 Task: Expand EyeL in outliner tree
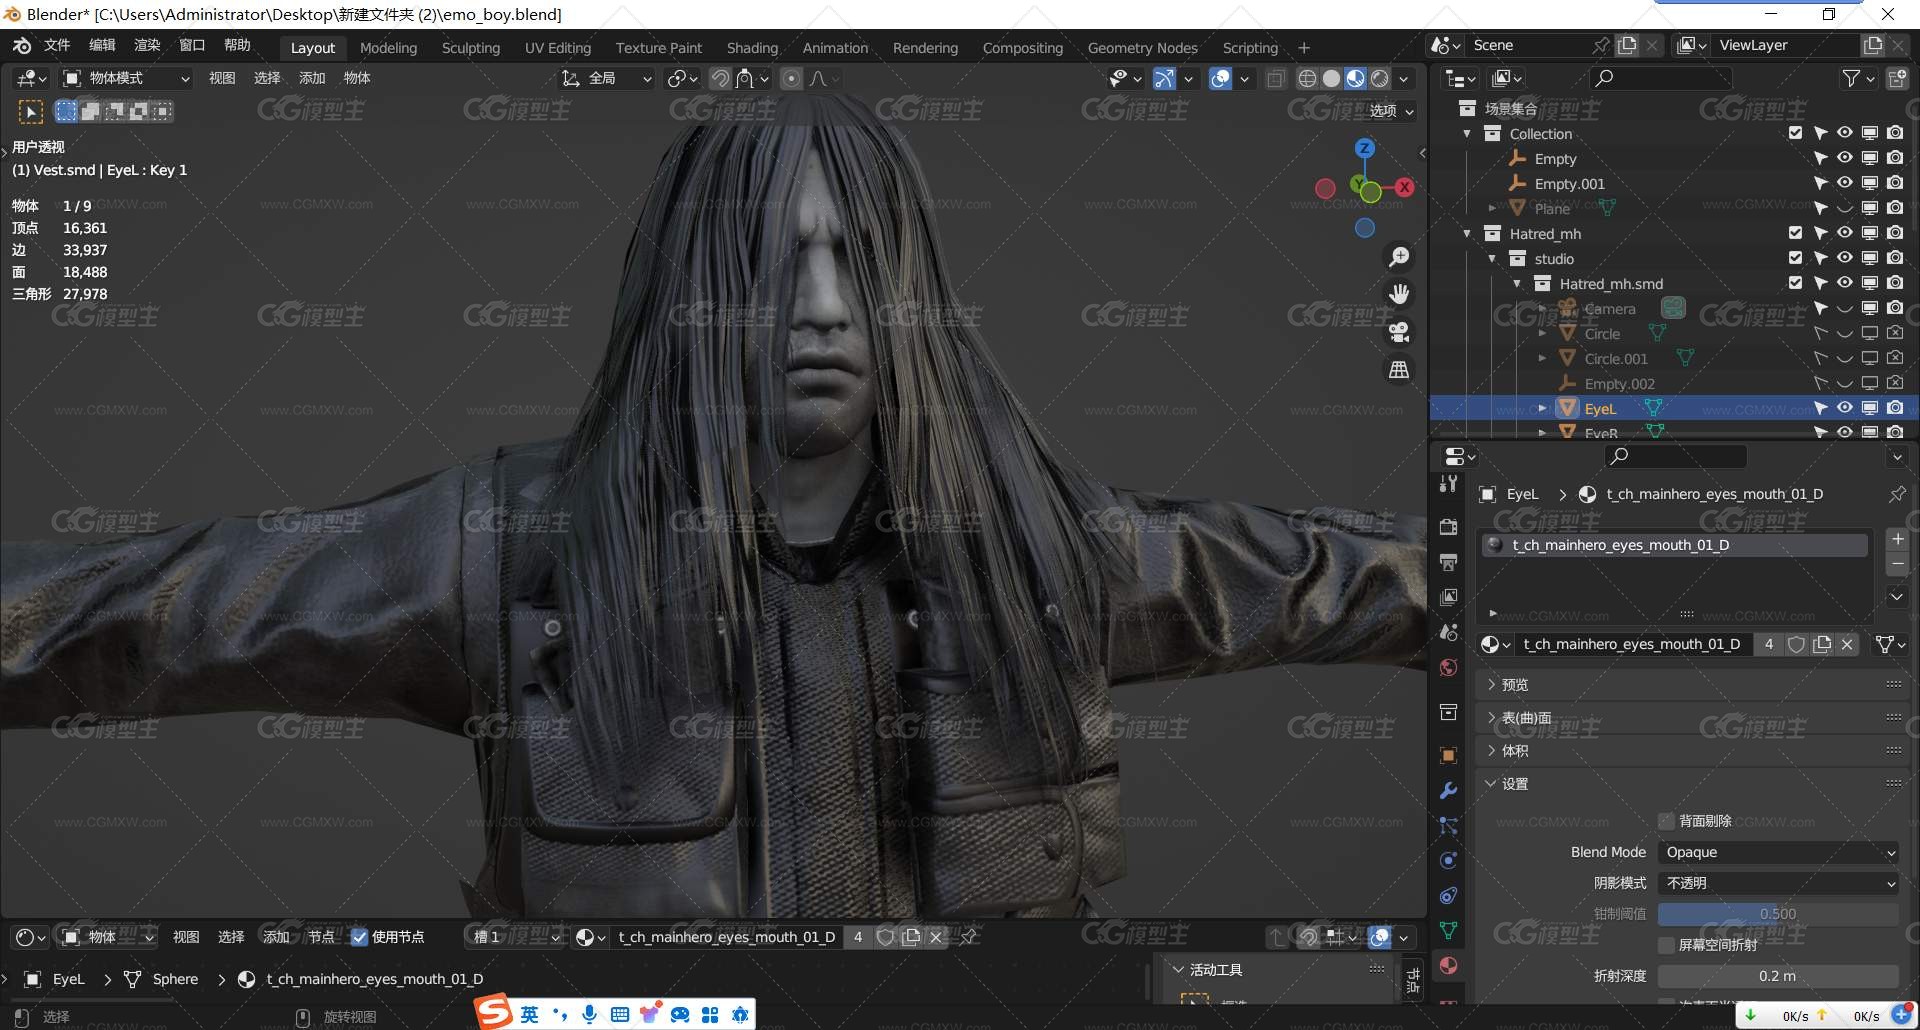1542,408
